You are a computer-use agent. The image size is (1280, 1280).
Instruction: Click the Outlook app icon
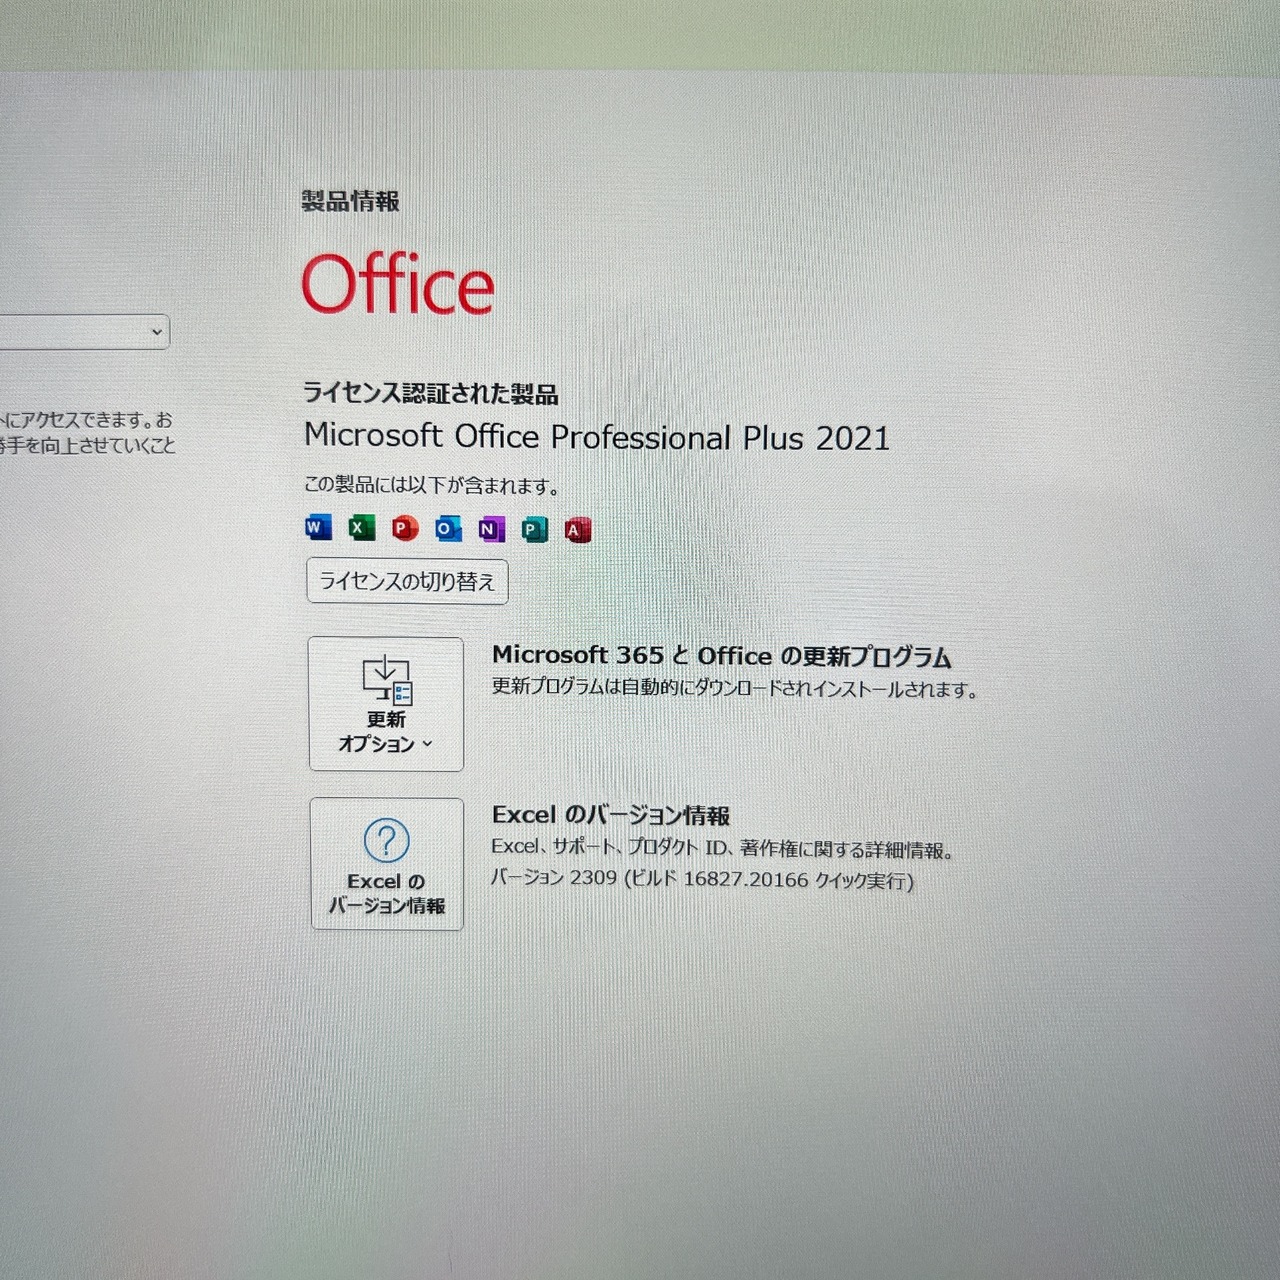[447, 528]
